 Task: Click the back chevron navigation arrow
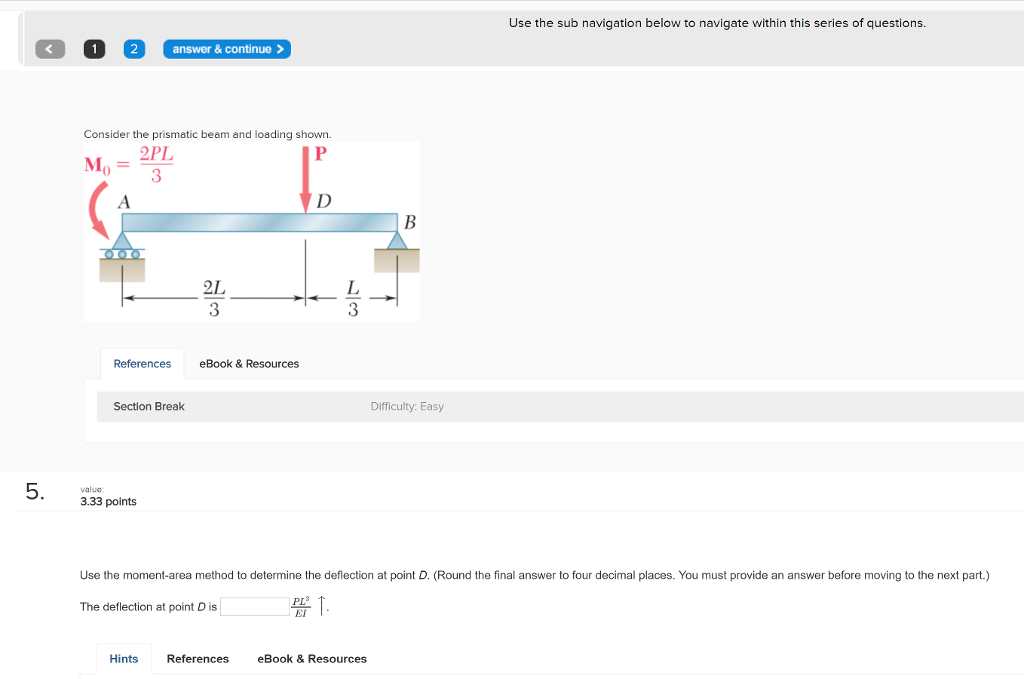49,48
